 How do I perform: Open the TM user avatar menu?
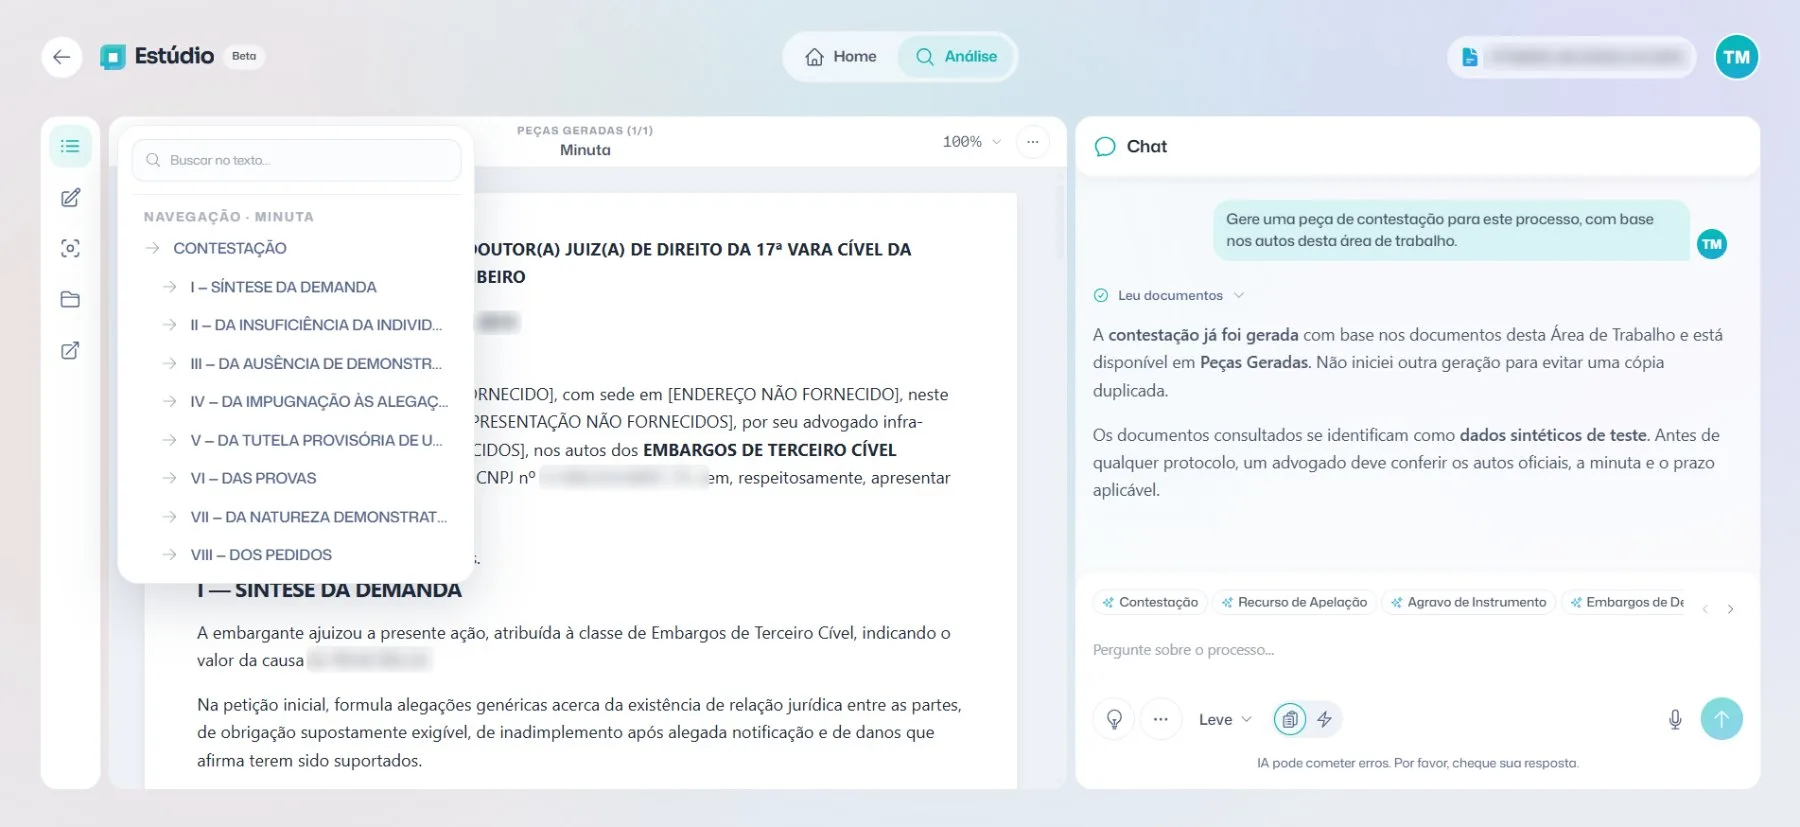1737,57
